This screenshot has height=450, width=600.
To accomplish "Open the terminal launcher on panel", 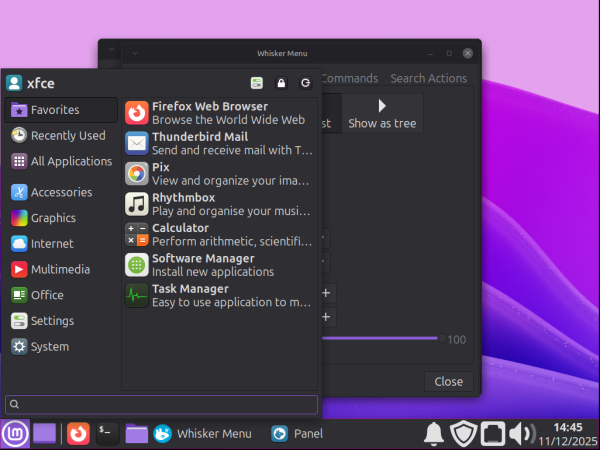I will [x=108, y=434].
